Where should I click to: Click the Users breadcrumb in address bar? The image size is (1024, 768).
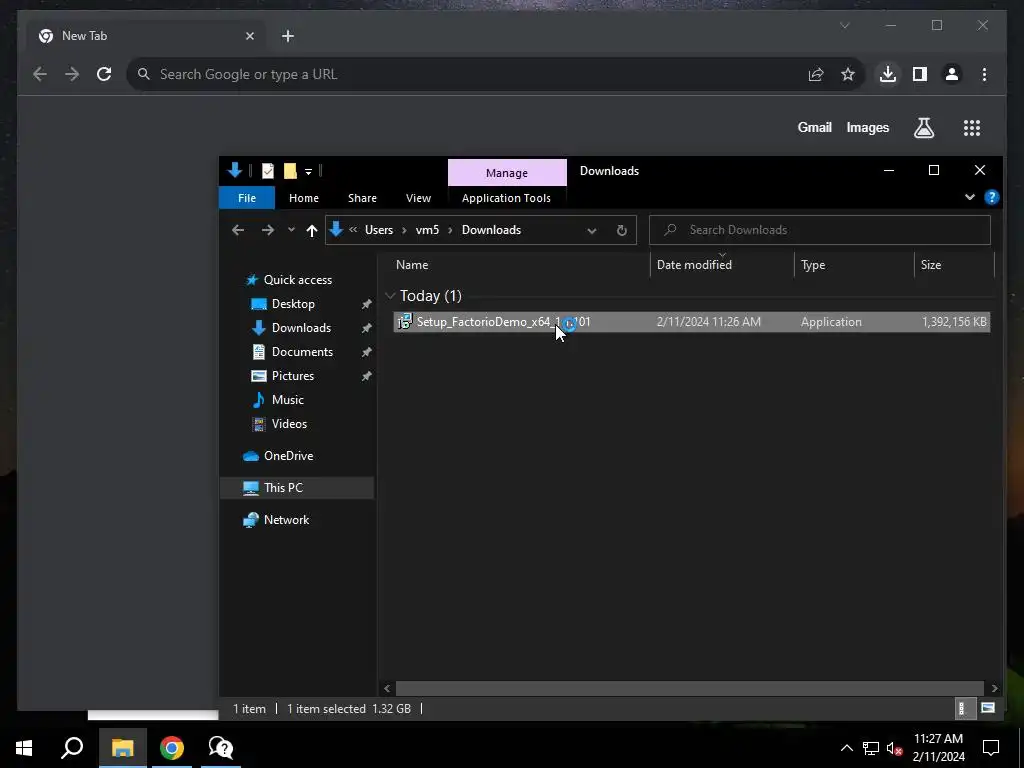[x=379, y=230]
